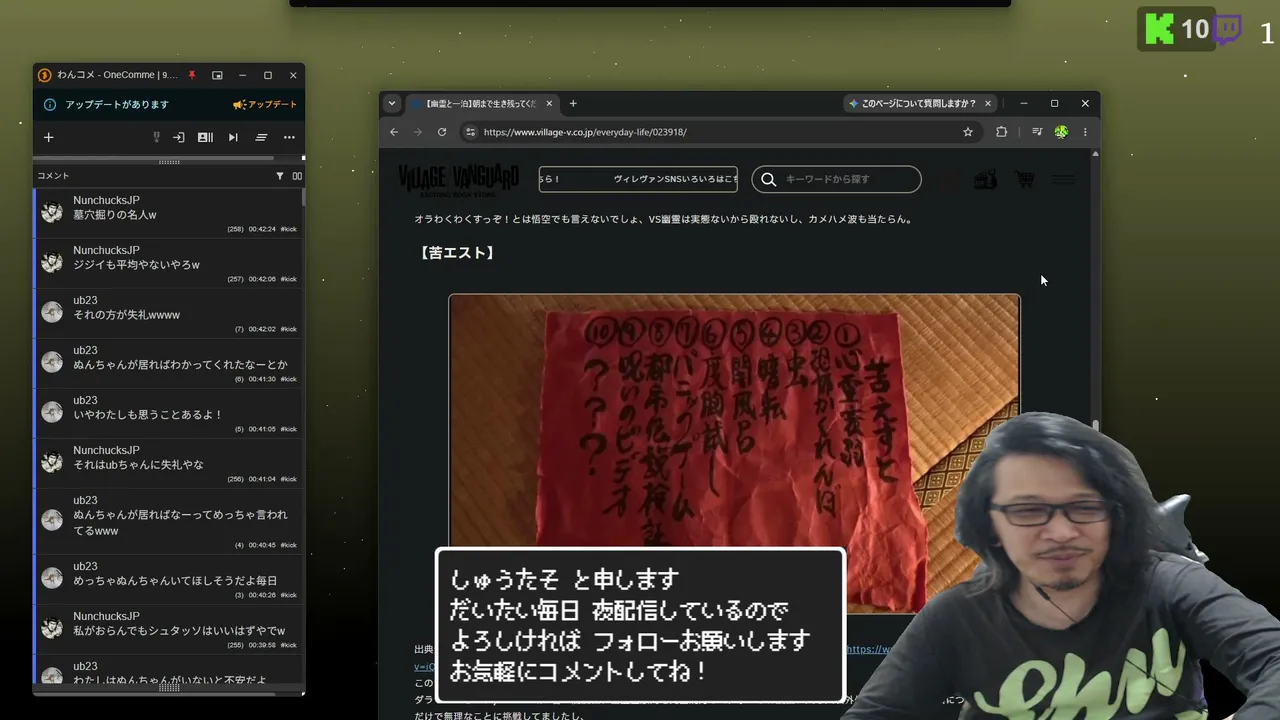The width and height of the screenshot is (1280, 720).
Task: Go back in the browser
Action: coord(394,132)
